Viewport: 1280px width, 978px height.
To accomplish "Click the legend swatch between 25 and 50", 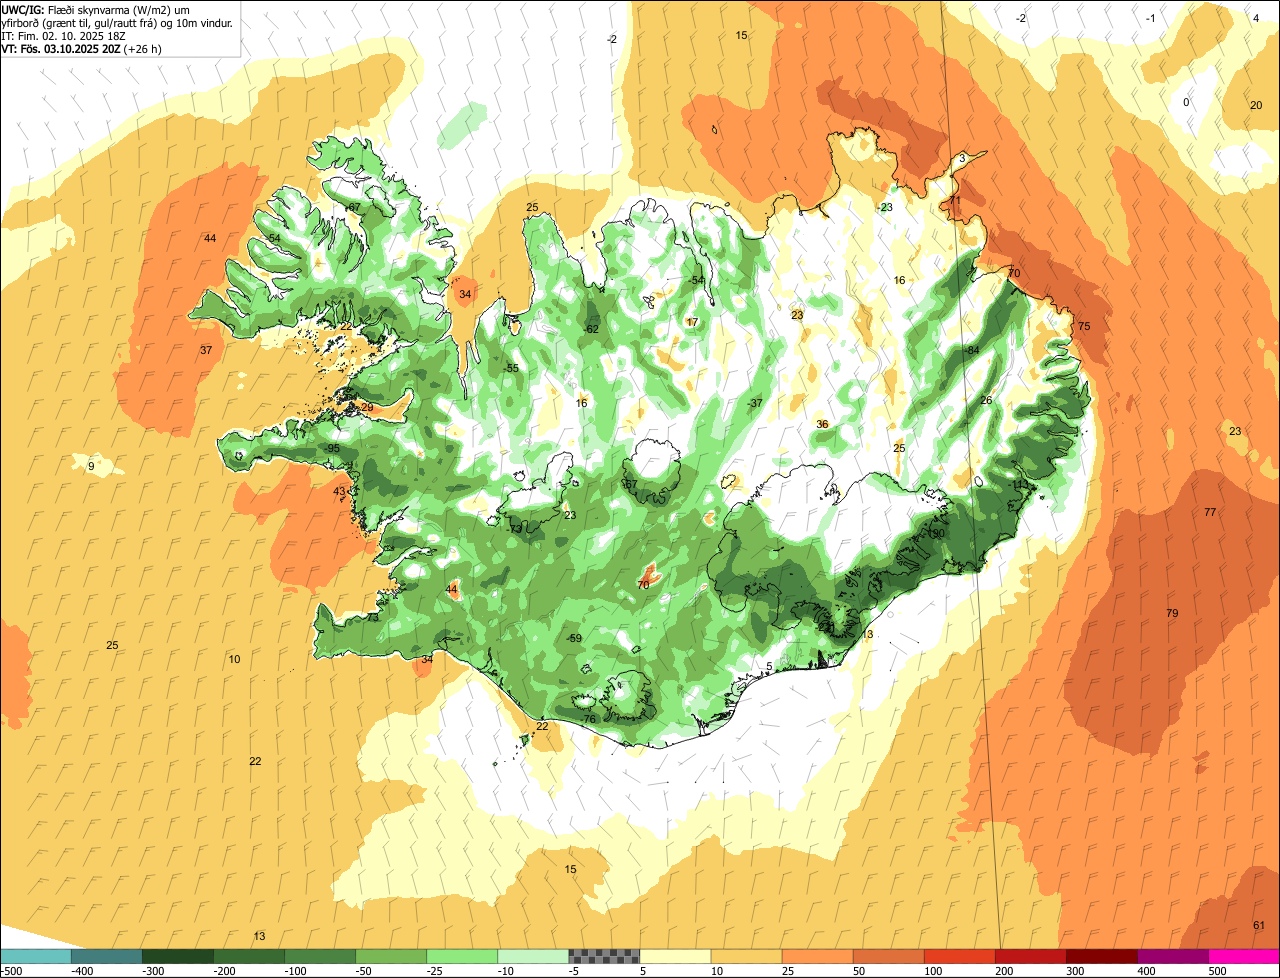I will (817, 956).
